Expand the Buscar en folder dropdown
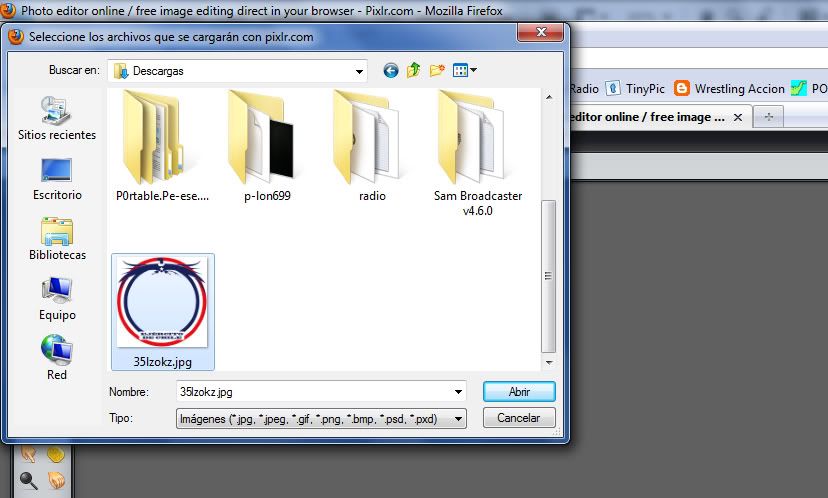Image resolution: width=828 pixels, height=498 pixels. (359, 71)
